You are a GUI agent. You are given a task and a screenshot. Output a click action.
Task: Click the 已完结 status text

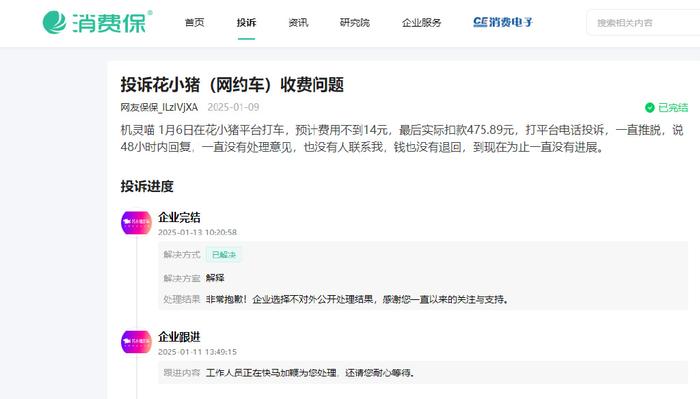673,108
